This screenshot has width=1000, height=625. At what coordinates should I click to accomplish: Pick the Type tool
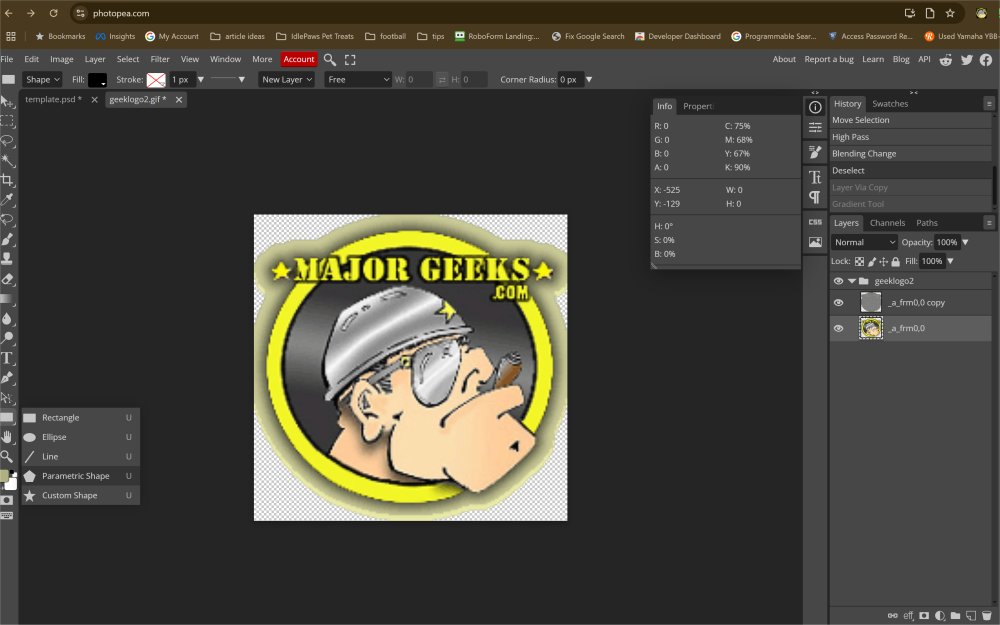pyautogui.click(x=7, y=358)
